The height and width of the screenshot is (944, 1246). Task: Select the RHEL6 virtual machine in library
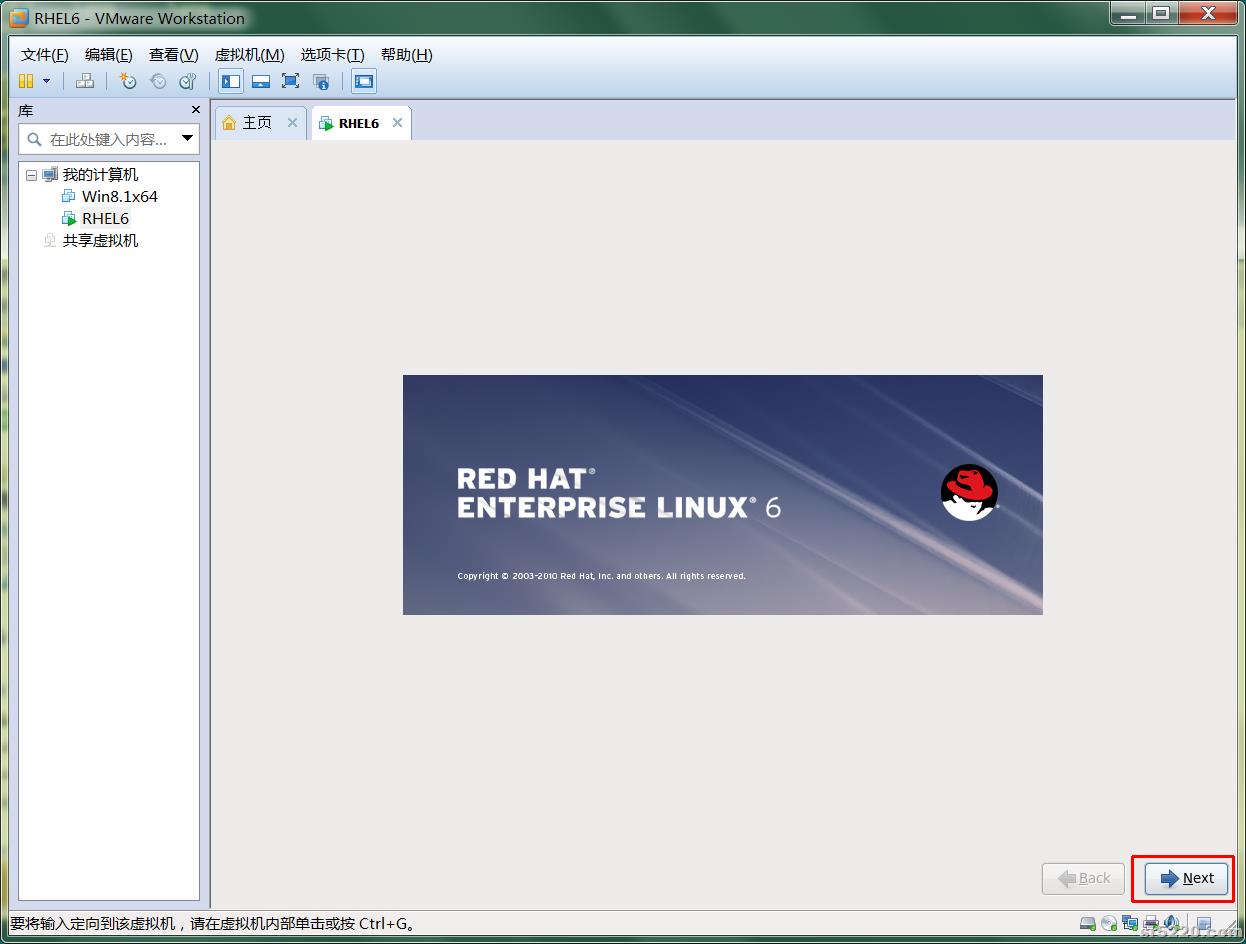[x=105, y=219]
